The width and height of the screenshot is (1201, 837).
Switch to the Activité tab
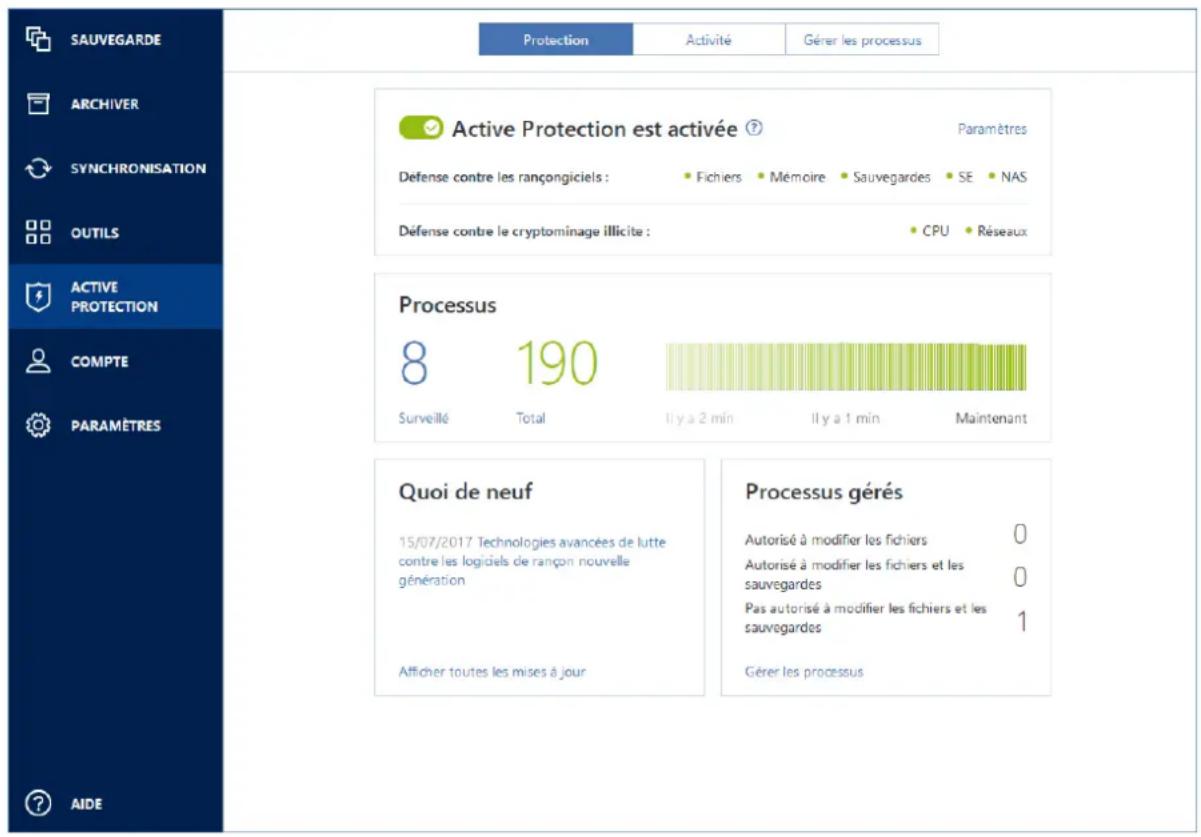click(709, 40)
